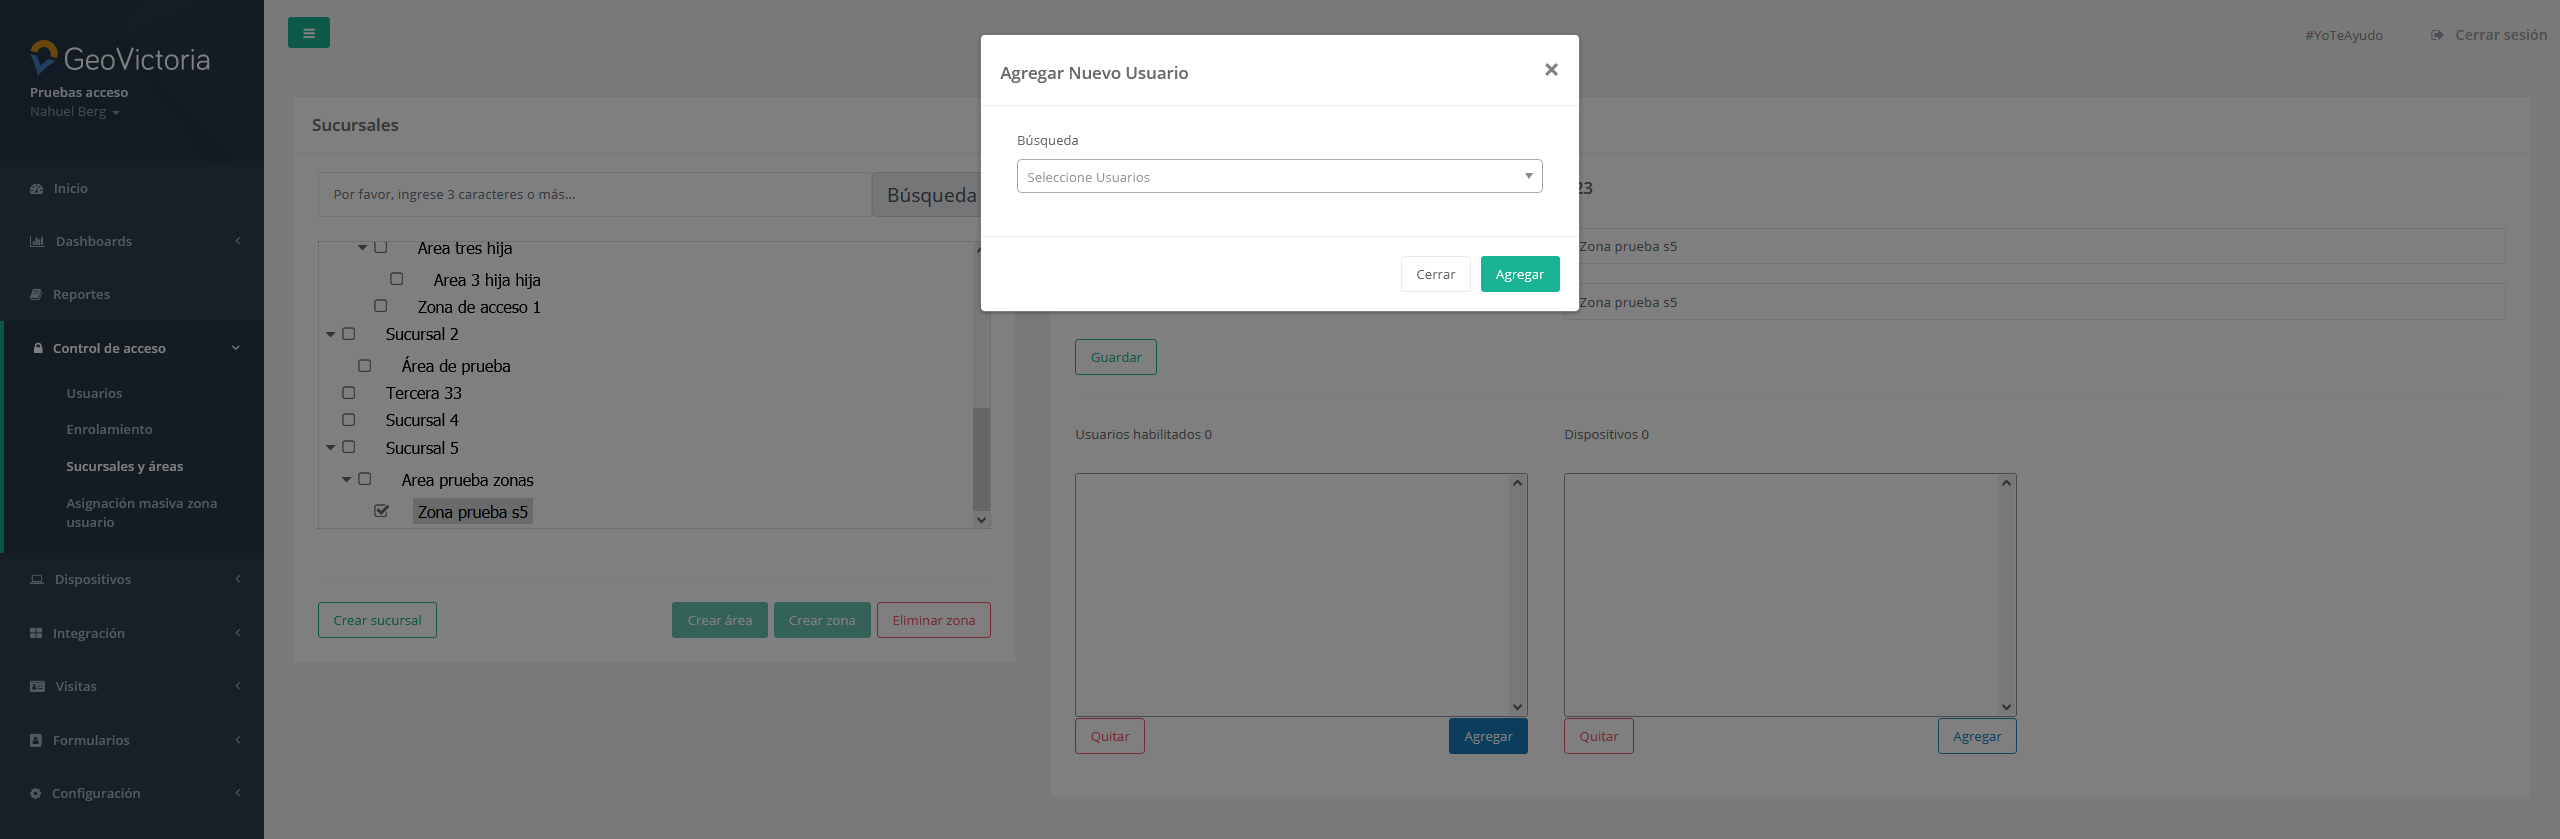Click the hamburger menu toggle icon
2560x839 pixels.
click(308, 33)
